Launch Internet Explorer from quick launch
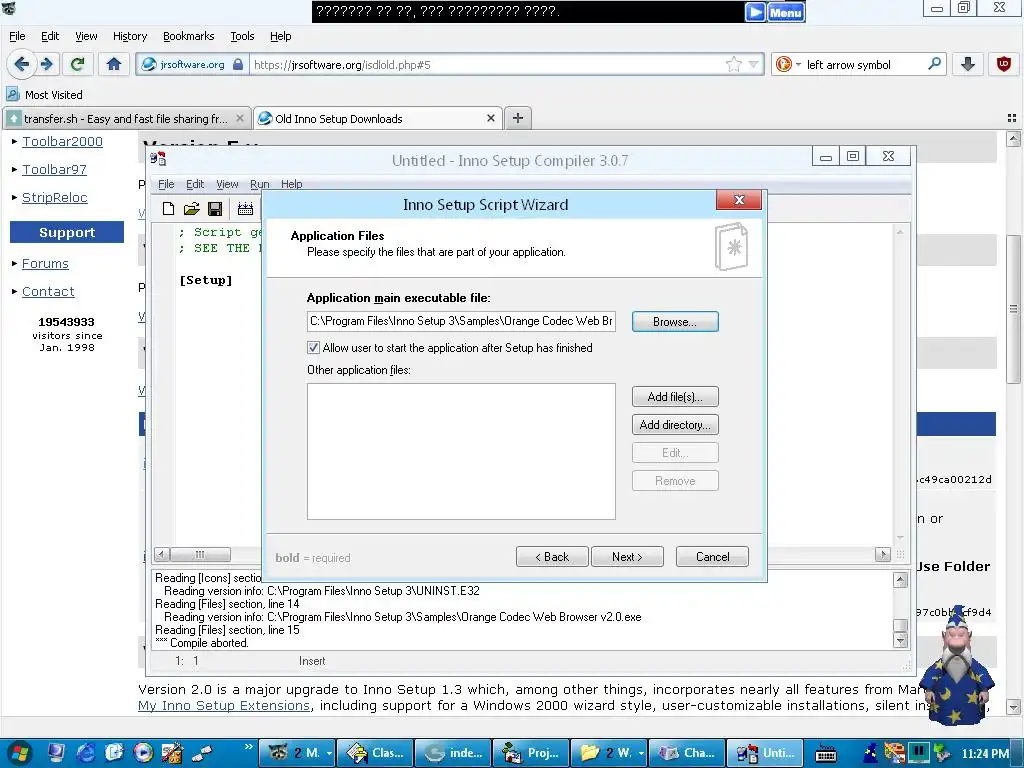 coord(86,753)
